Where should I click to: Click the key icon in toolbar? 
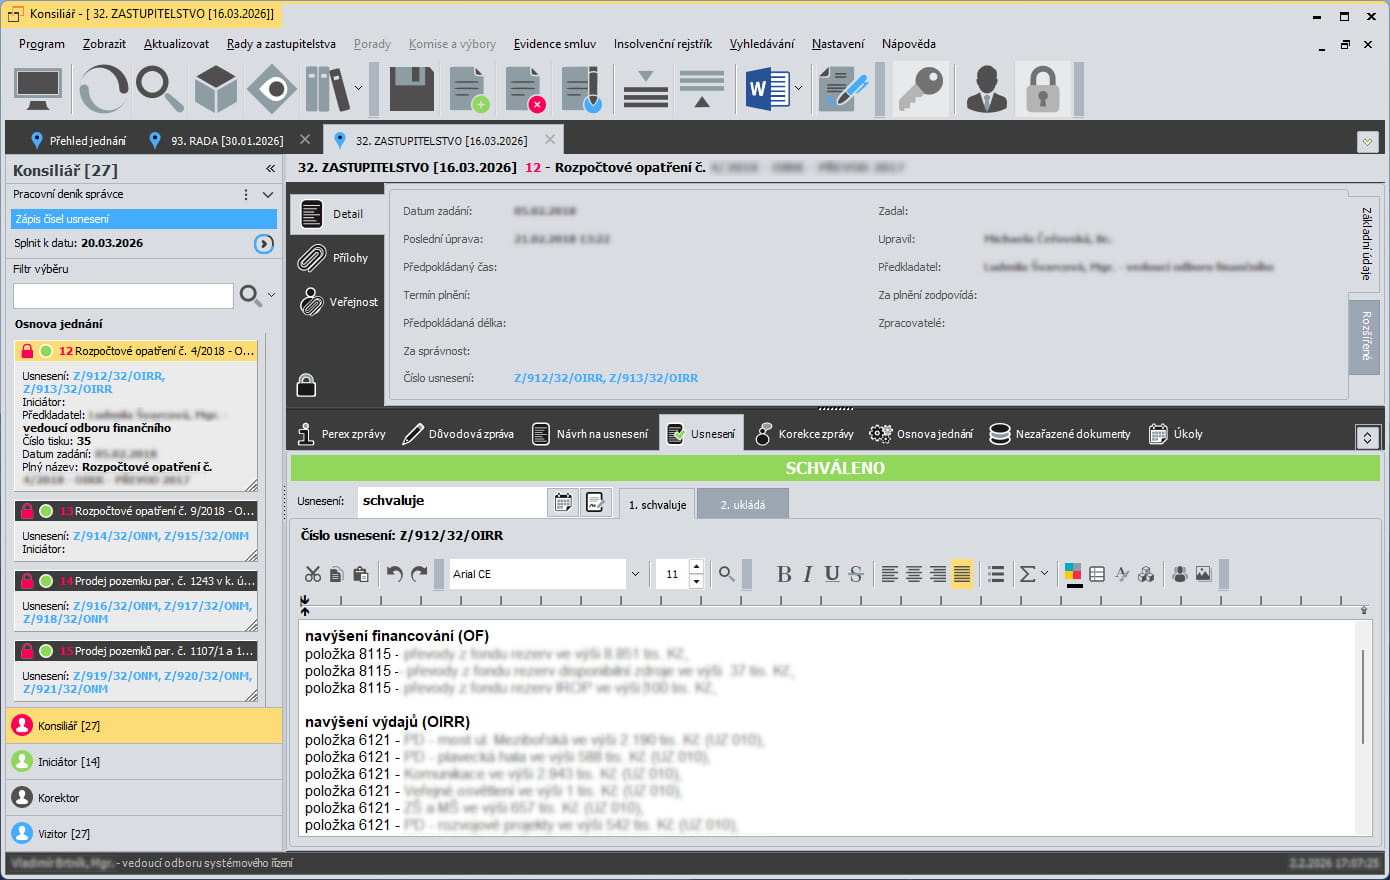click(x=921, y=90)
